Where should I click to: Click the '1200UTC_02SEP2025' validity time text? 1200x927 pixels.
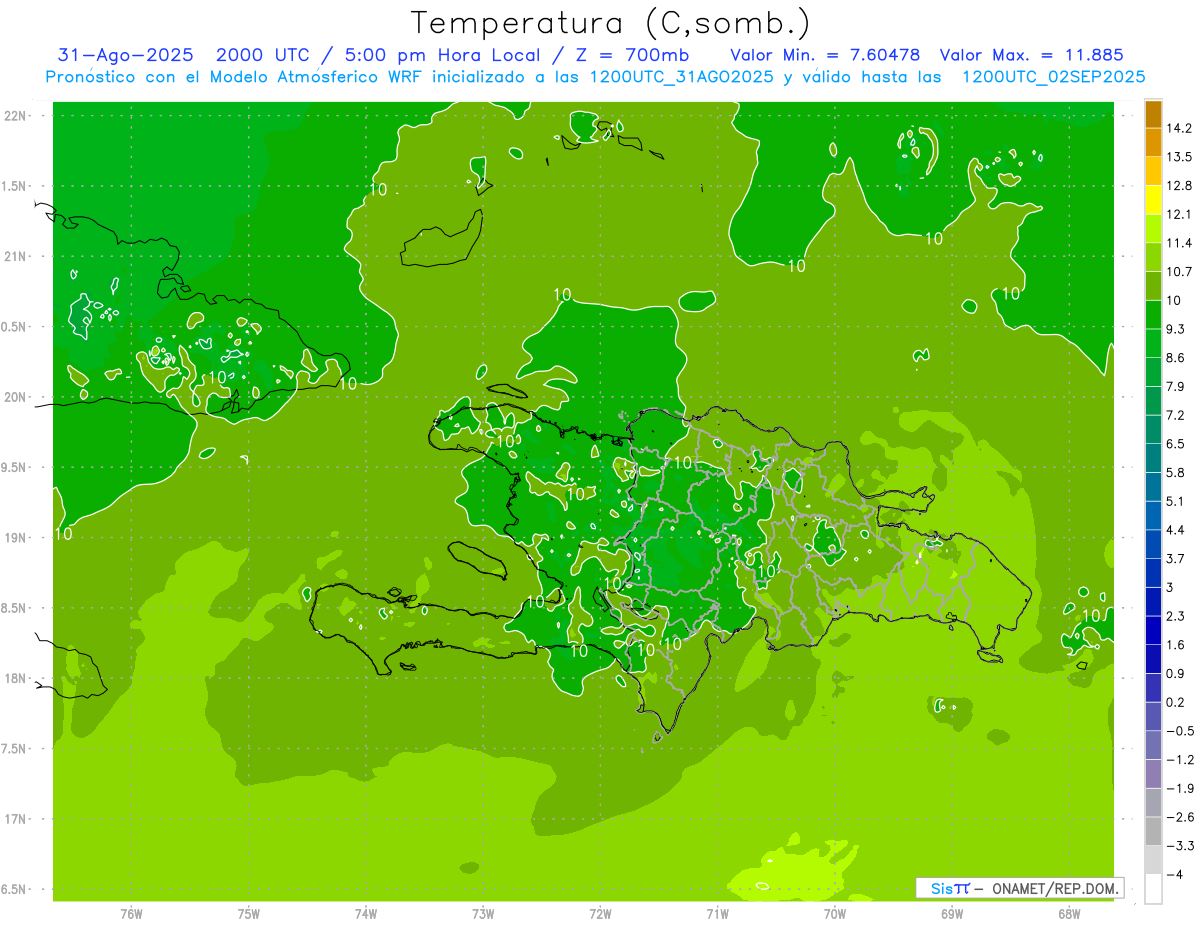click(x=1053, y=77)
